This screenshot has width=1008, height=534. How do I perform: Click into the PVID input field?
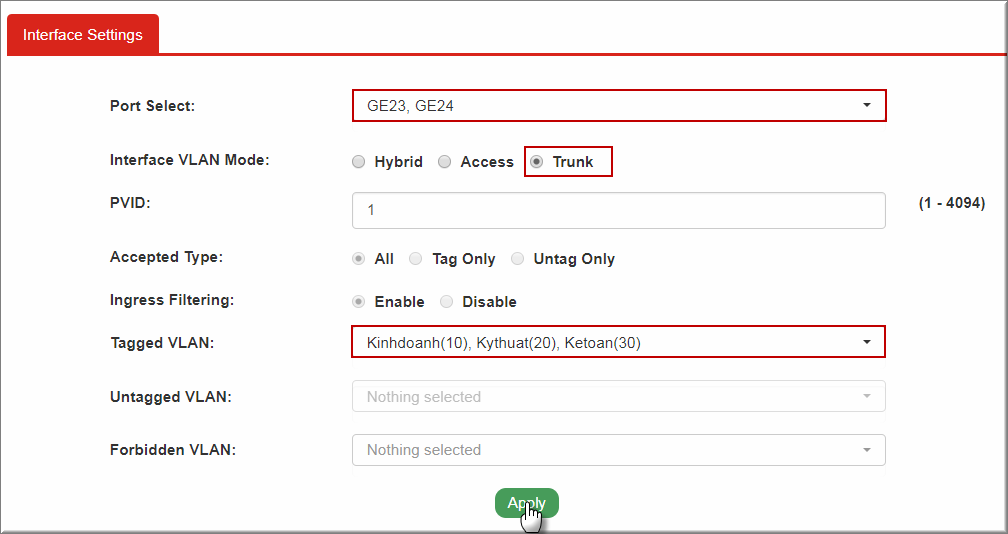coord(618,210)
